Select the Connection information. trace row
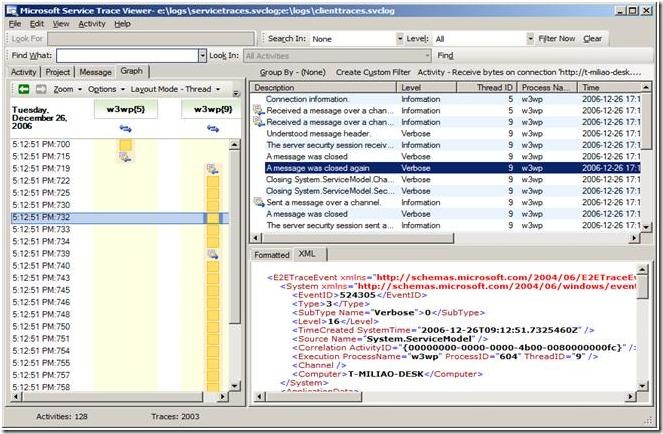Image resolution: width=663 pixels, height=434 pixels. 446,99
